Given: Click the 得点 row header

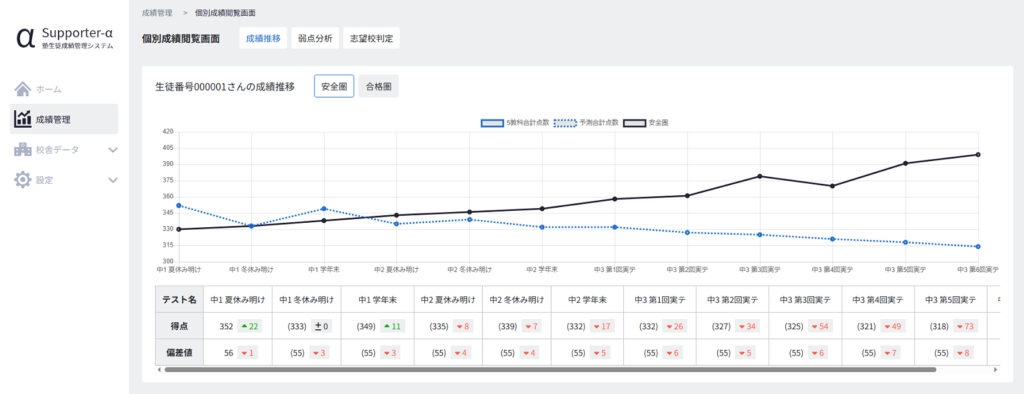Looking at the screenshot, I should [x=179, y=326].
